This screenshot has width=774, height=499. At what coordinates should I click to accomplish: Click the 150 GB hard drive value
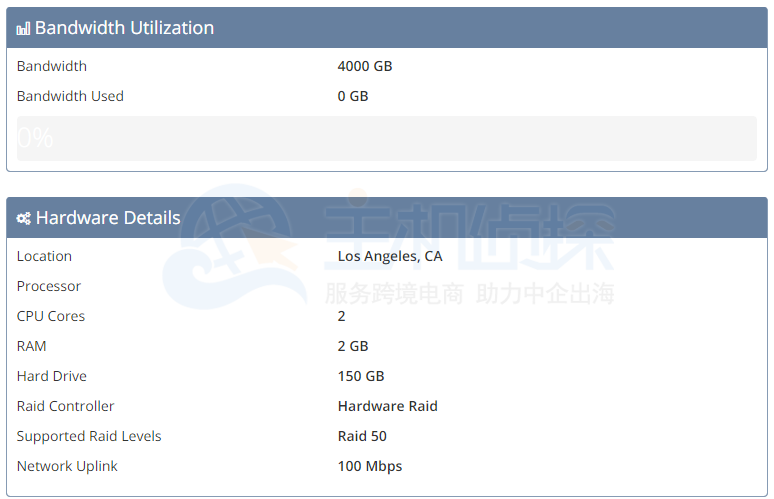coord(361,376)
